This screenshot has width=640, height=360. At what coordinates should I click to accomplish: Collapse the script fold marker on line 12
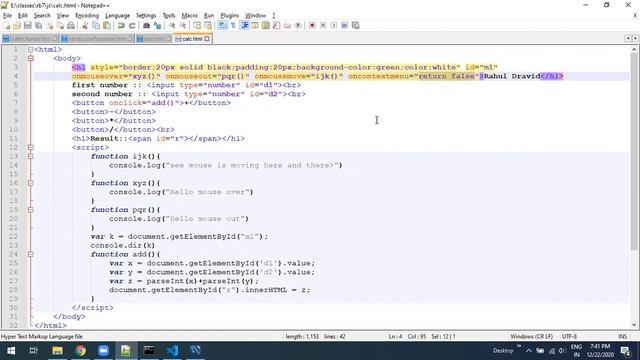click(31, 147)
